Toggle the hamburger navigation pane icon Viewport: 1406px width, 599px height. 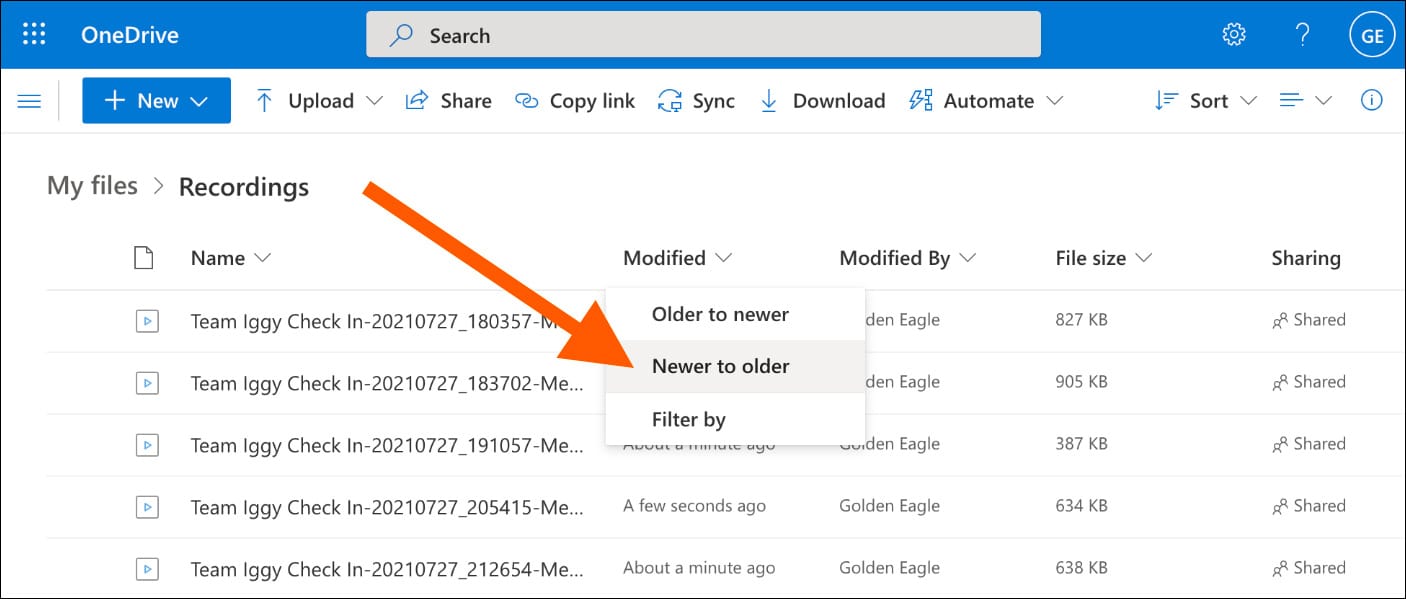point(30,101)
